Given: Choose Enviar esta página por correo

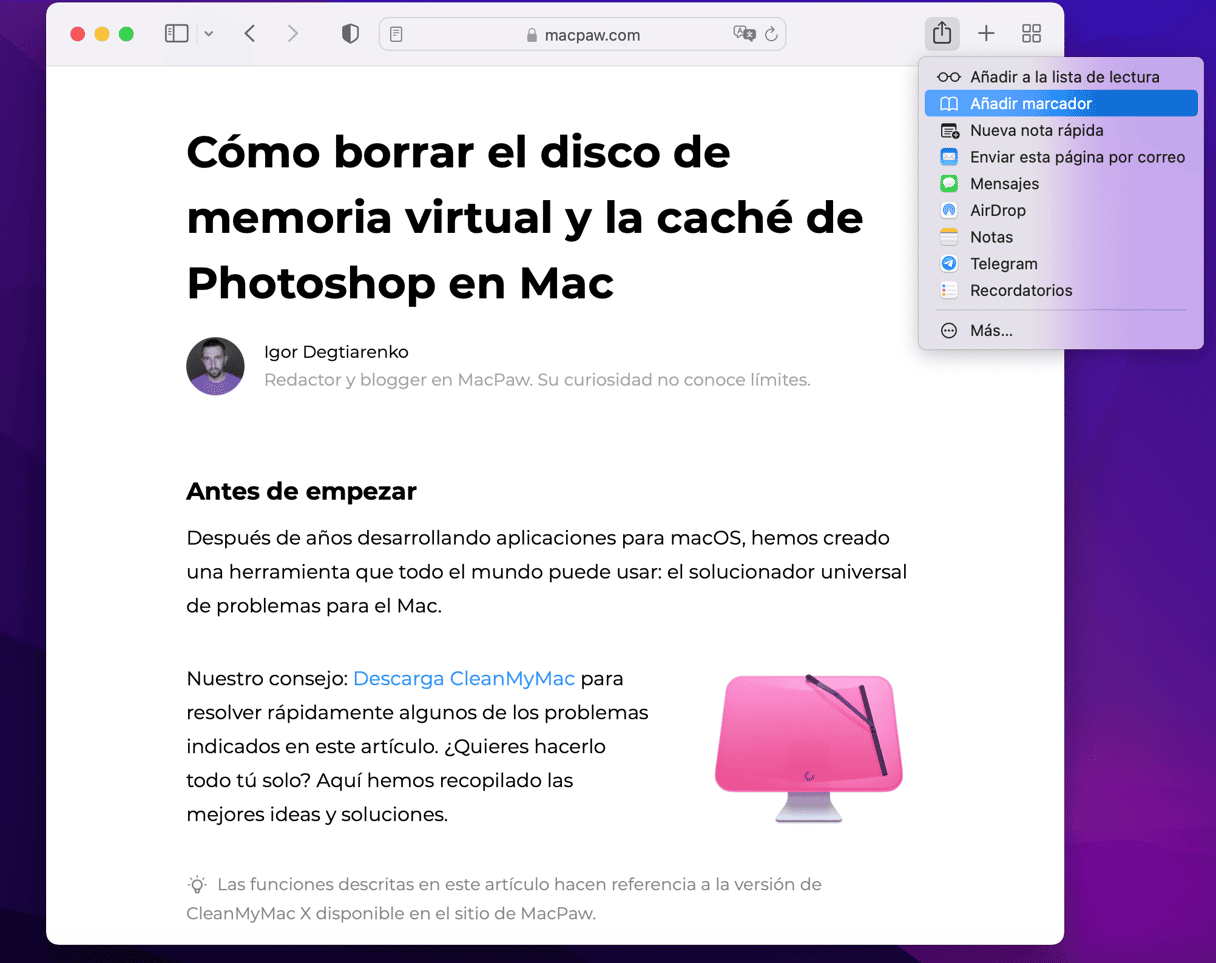Looking at the screenshot, I should (1061, 157).
